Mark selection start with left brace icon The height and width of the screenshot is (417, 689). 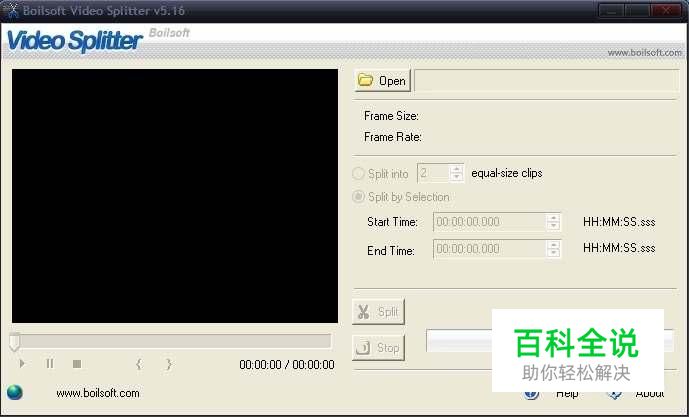(x=138, y=364)
